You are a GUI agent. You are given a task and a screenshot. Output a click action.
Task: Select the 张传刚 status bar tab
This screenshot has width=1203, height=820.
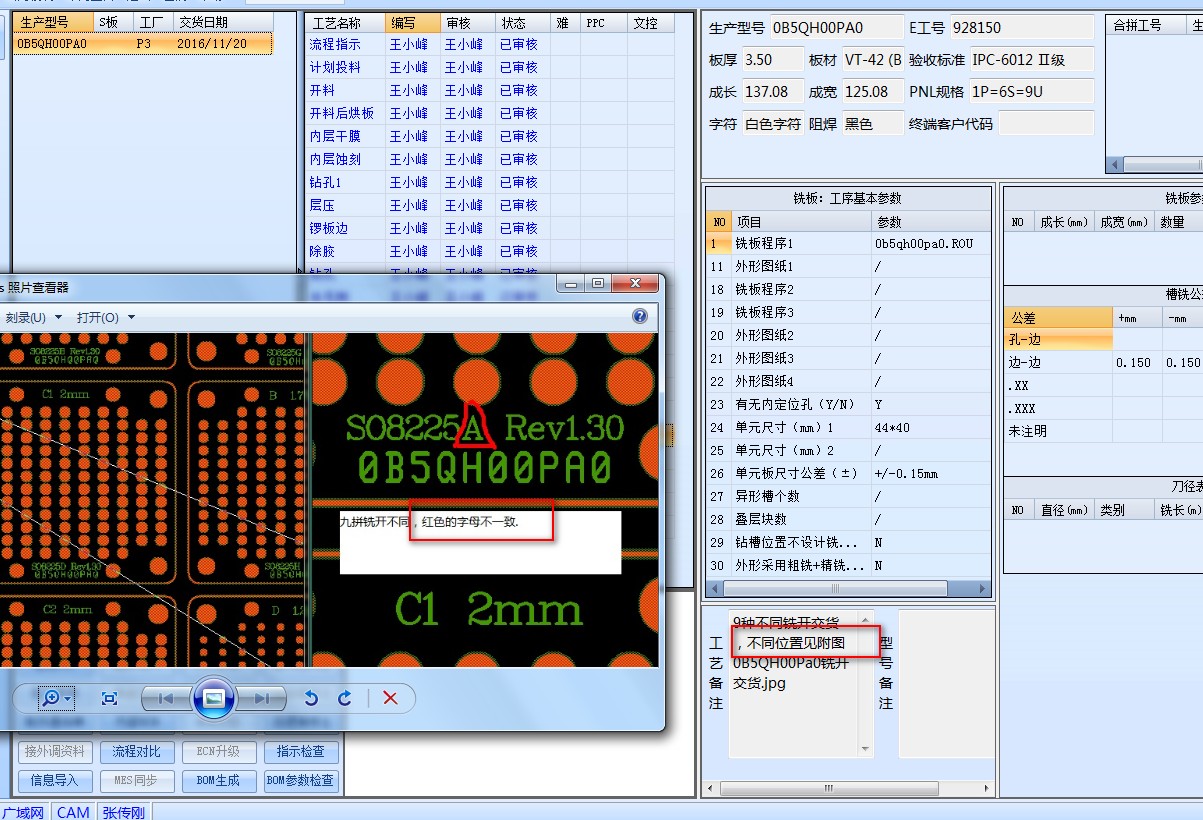pyautogui.click(x=123, y=812)
